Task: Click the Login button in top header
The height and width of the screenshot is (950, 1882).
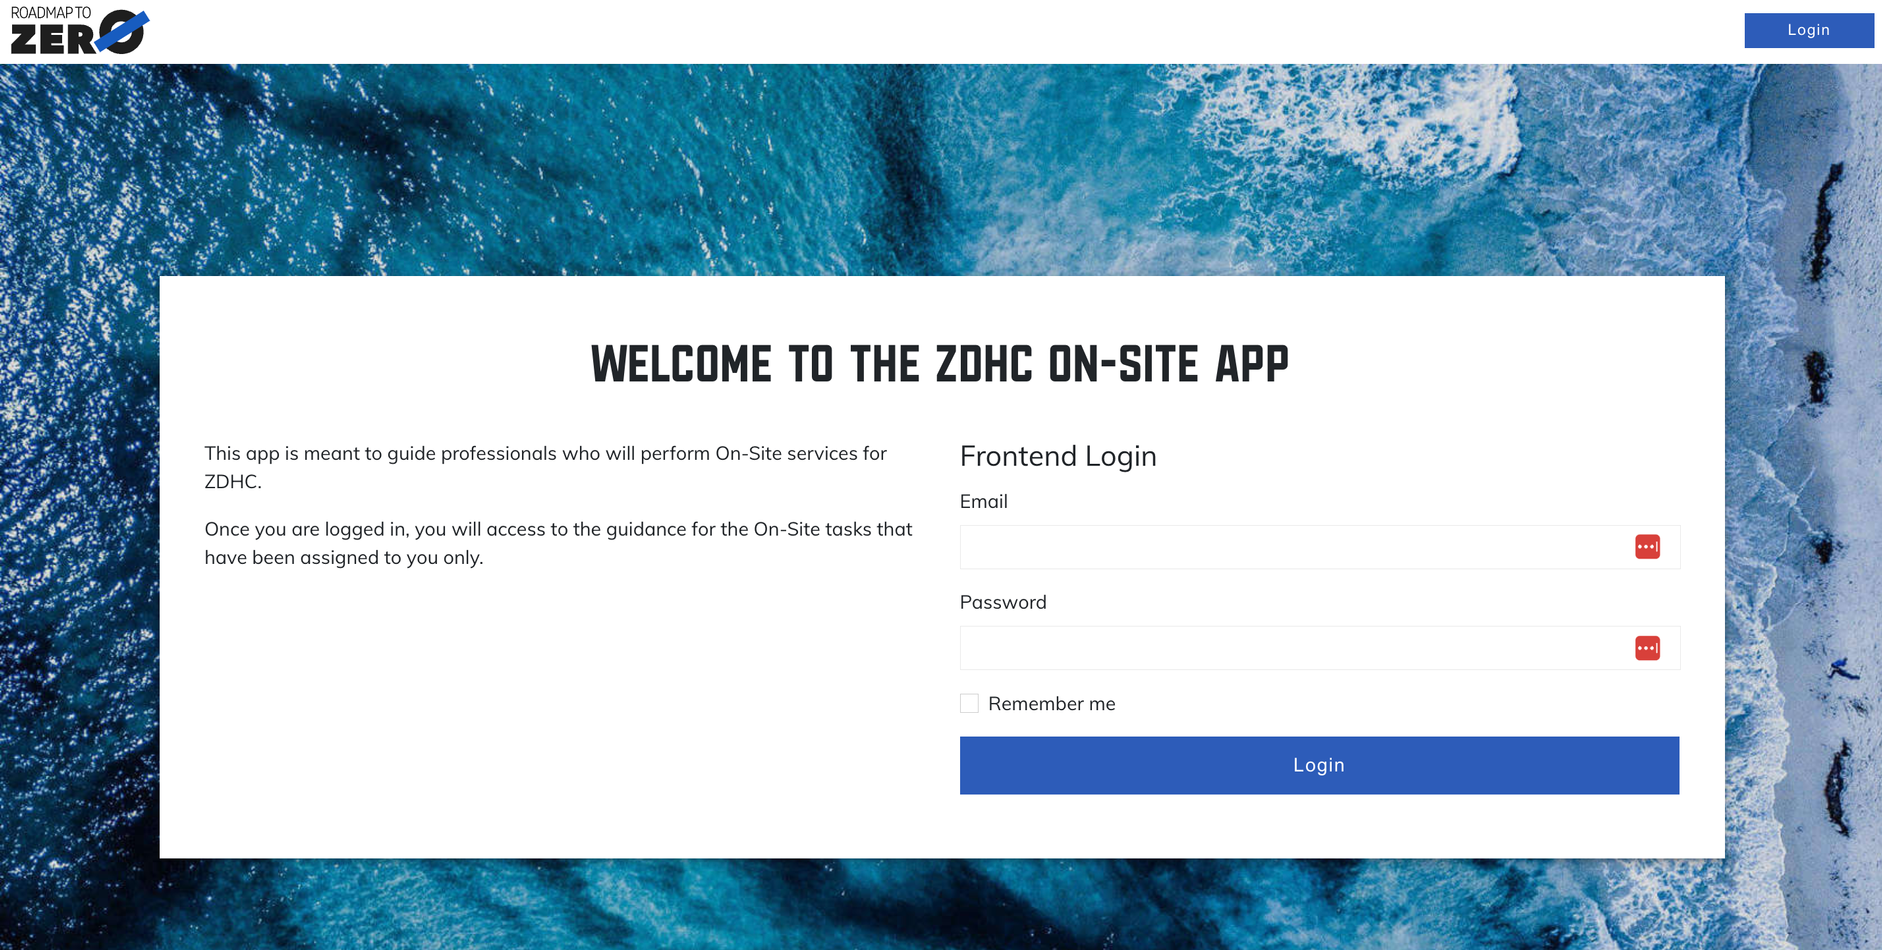Action: [1808, 30]
